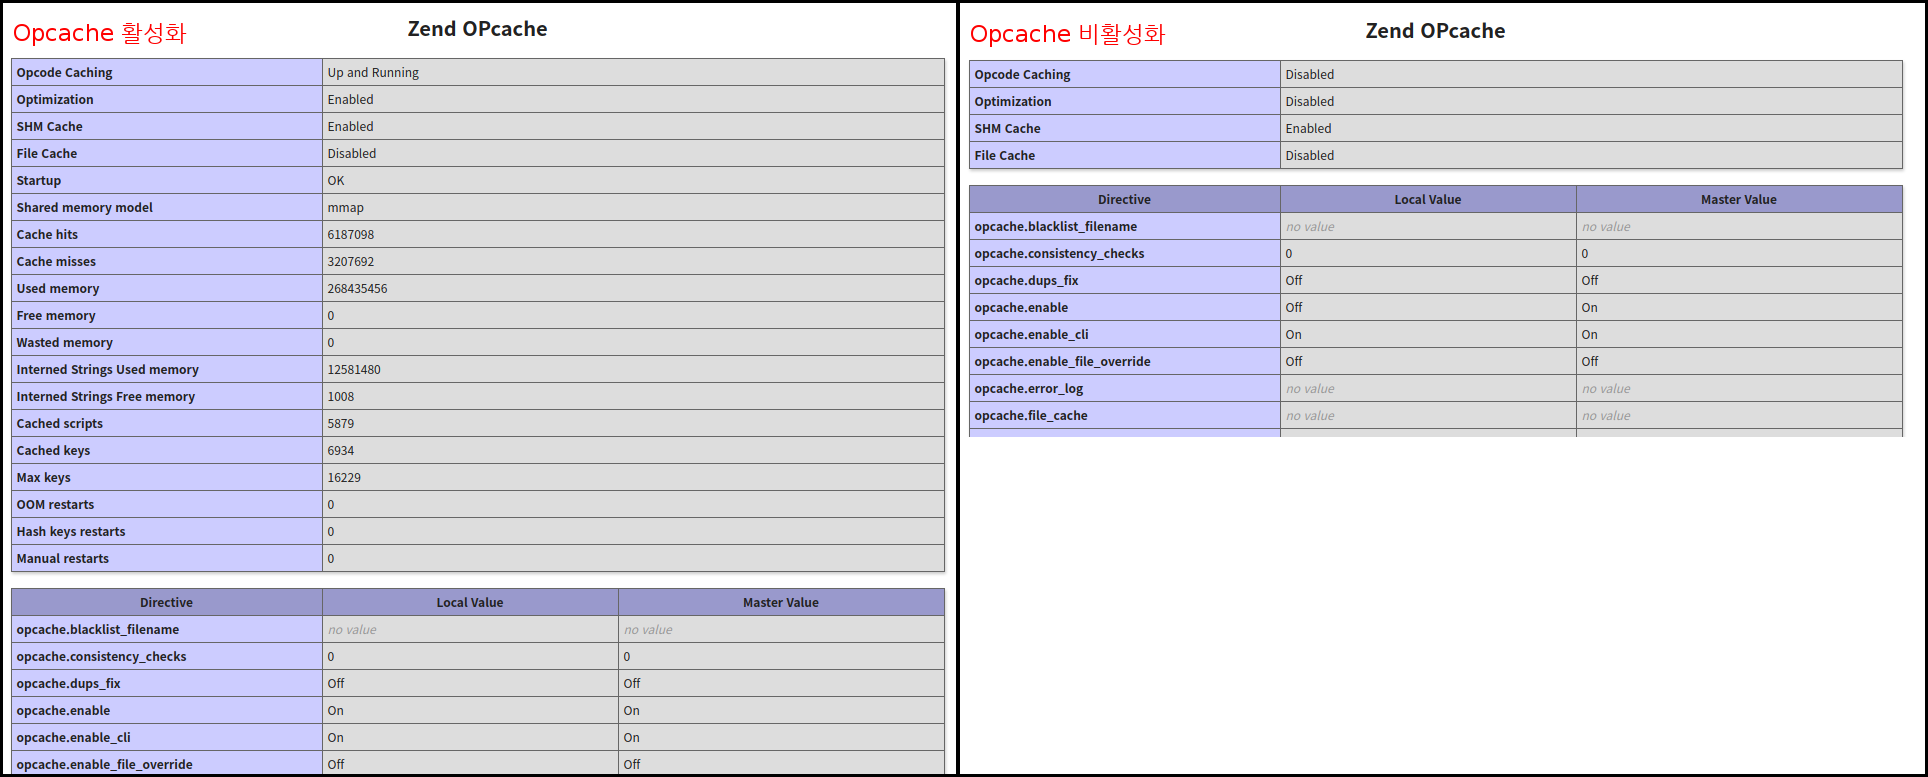Select 'opcache.consistency_checks' in the 활성화 panel

tap(102, 656)
